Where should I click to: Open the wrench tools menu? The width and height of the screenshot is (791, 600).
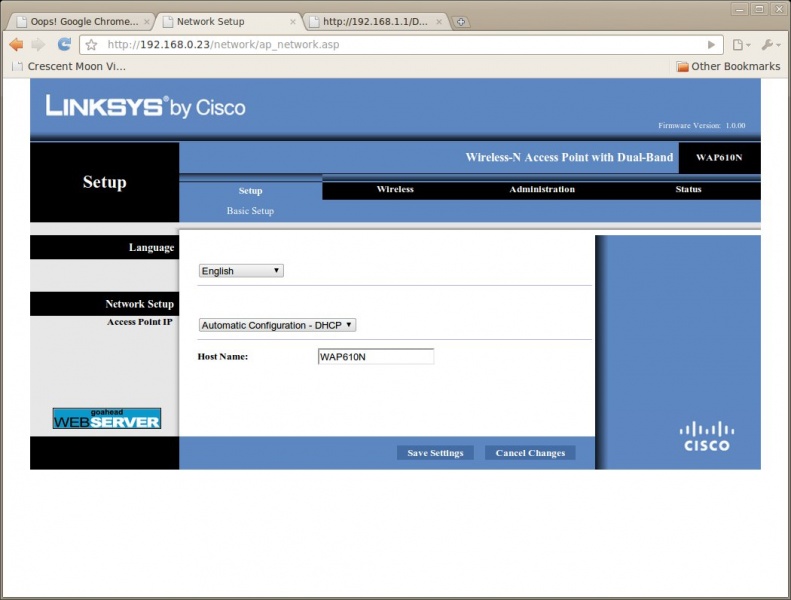771,45
